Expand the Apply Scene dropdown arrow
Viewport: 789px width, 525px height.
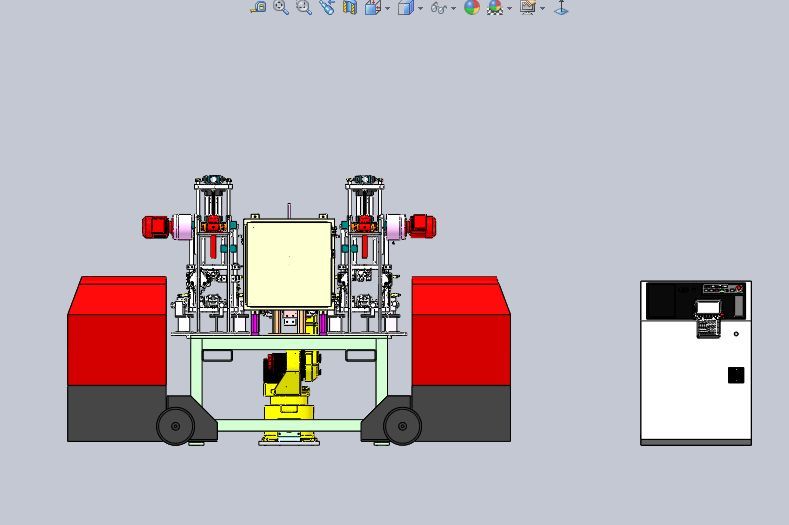(510, 8)
